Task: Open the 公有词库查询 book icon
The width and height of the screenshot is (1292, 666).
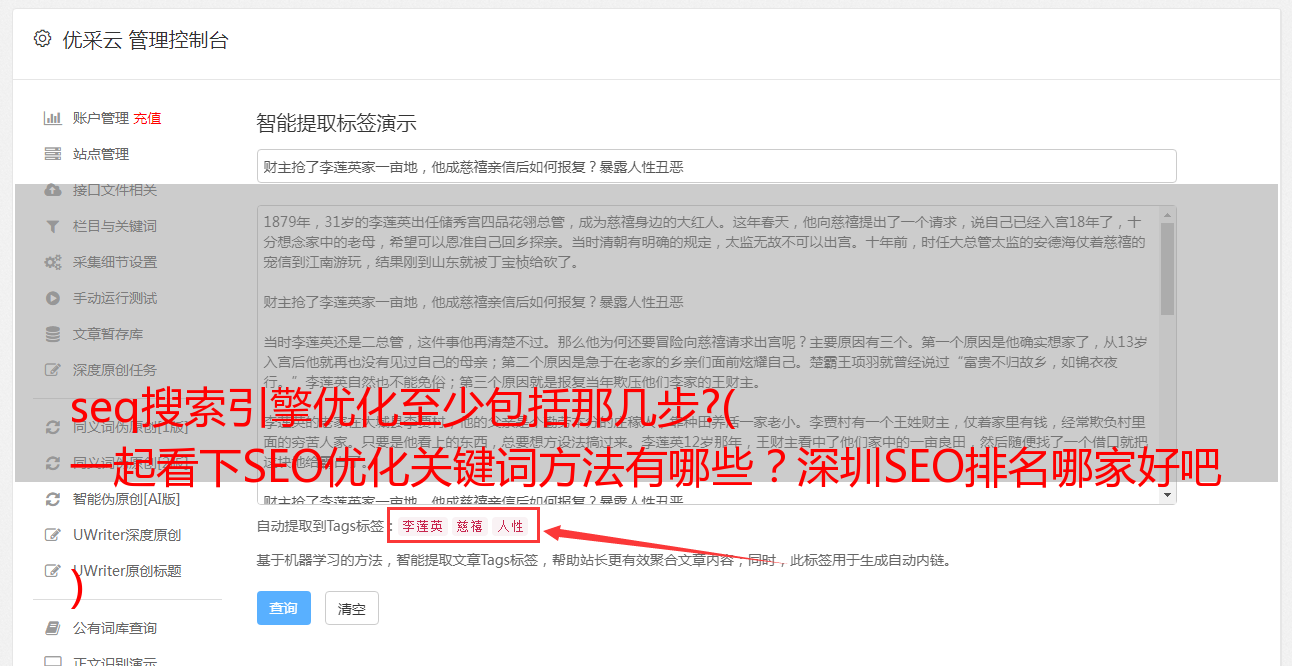Action: pyautogui.click(x=53, y=628)
